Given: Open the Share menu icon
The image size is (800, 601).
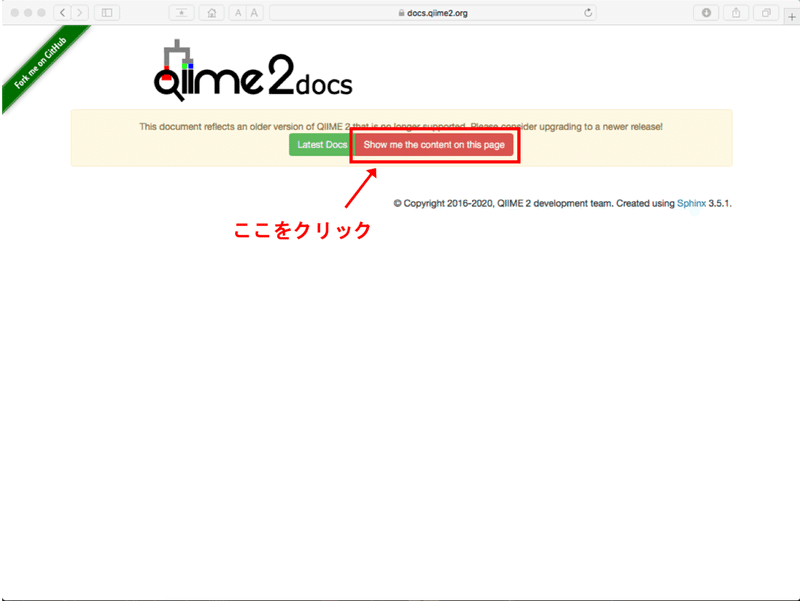Looking at the screenshot, I should (736, 13).
